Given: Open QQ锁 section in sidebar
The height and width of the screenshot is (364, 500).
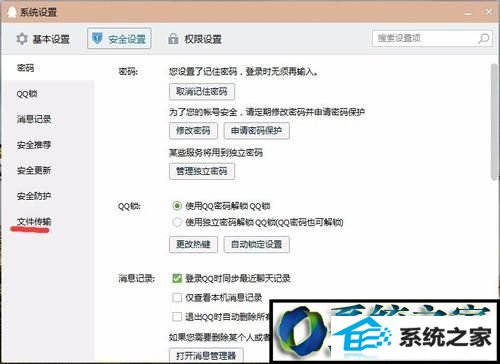Looking at the screenshot, I should tap(27, 94).
